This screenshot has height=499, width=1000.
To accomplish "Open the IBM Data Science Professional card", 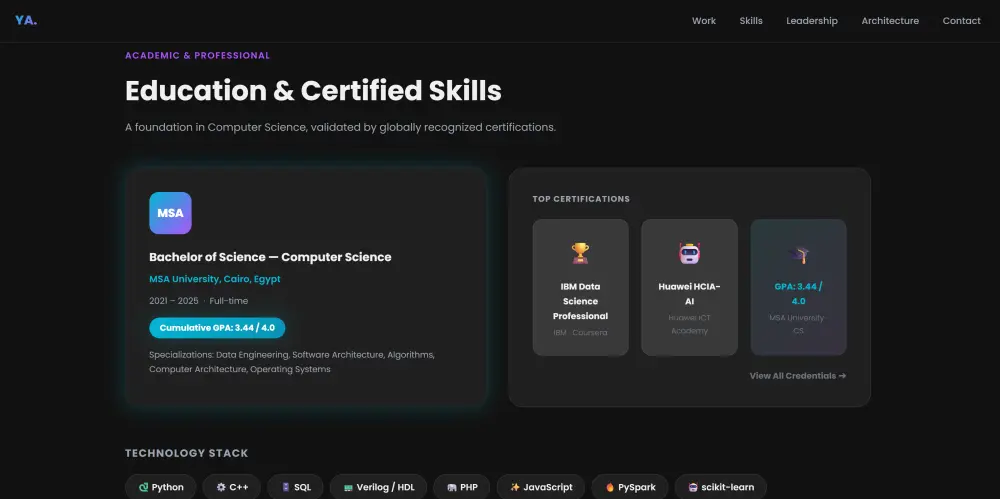I will [580, 287].
